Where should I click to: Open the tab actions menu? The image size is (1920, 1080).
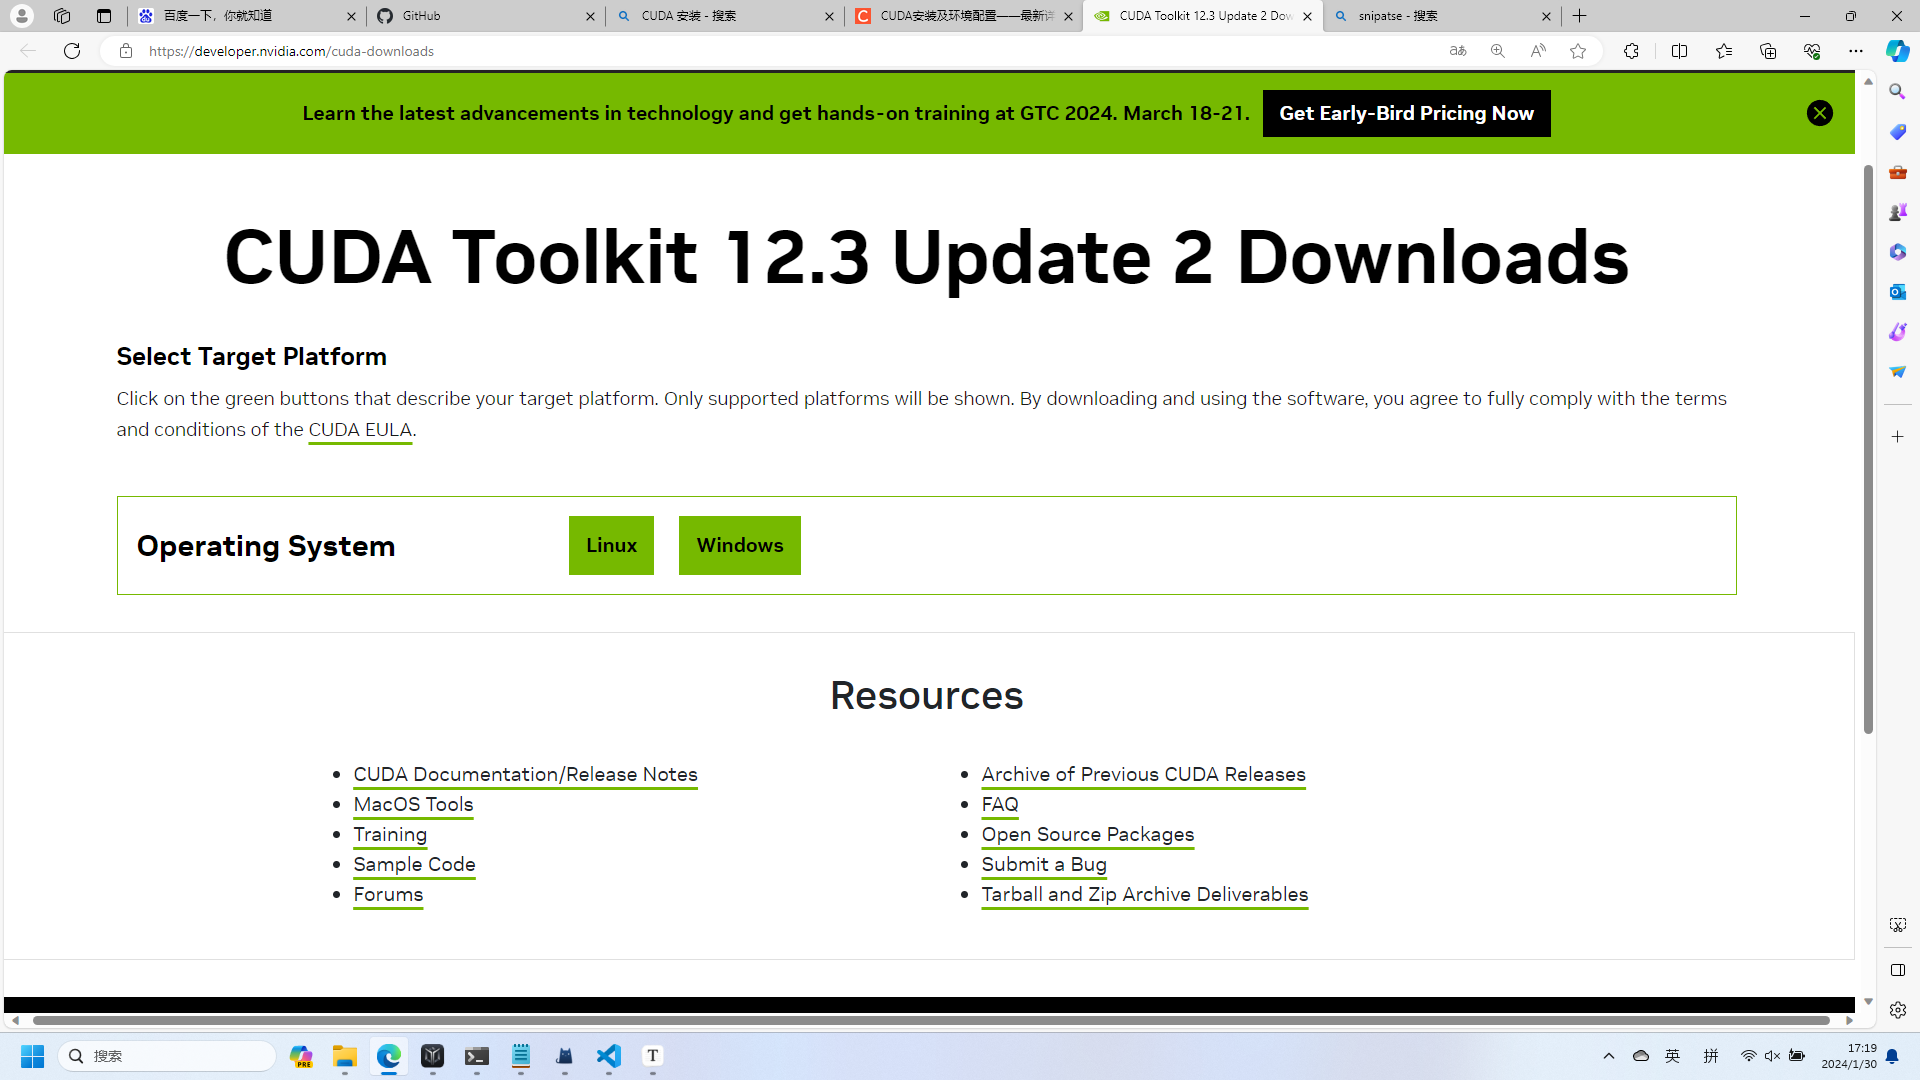point(104,16)
